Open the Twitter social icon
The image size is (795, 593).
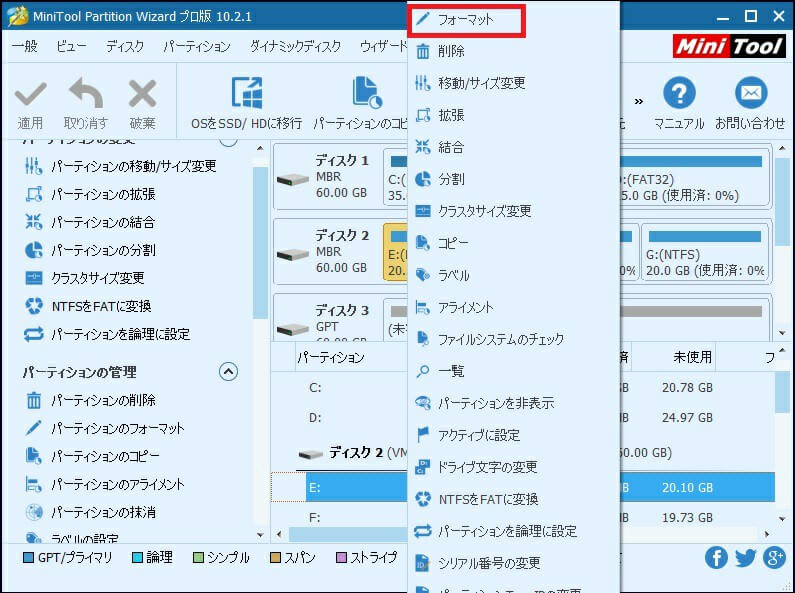coord(745,558)
